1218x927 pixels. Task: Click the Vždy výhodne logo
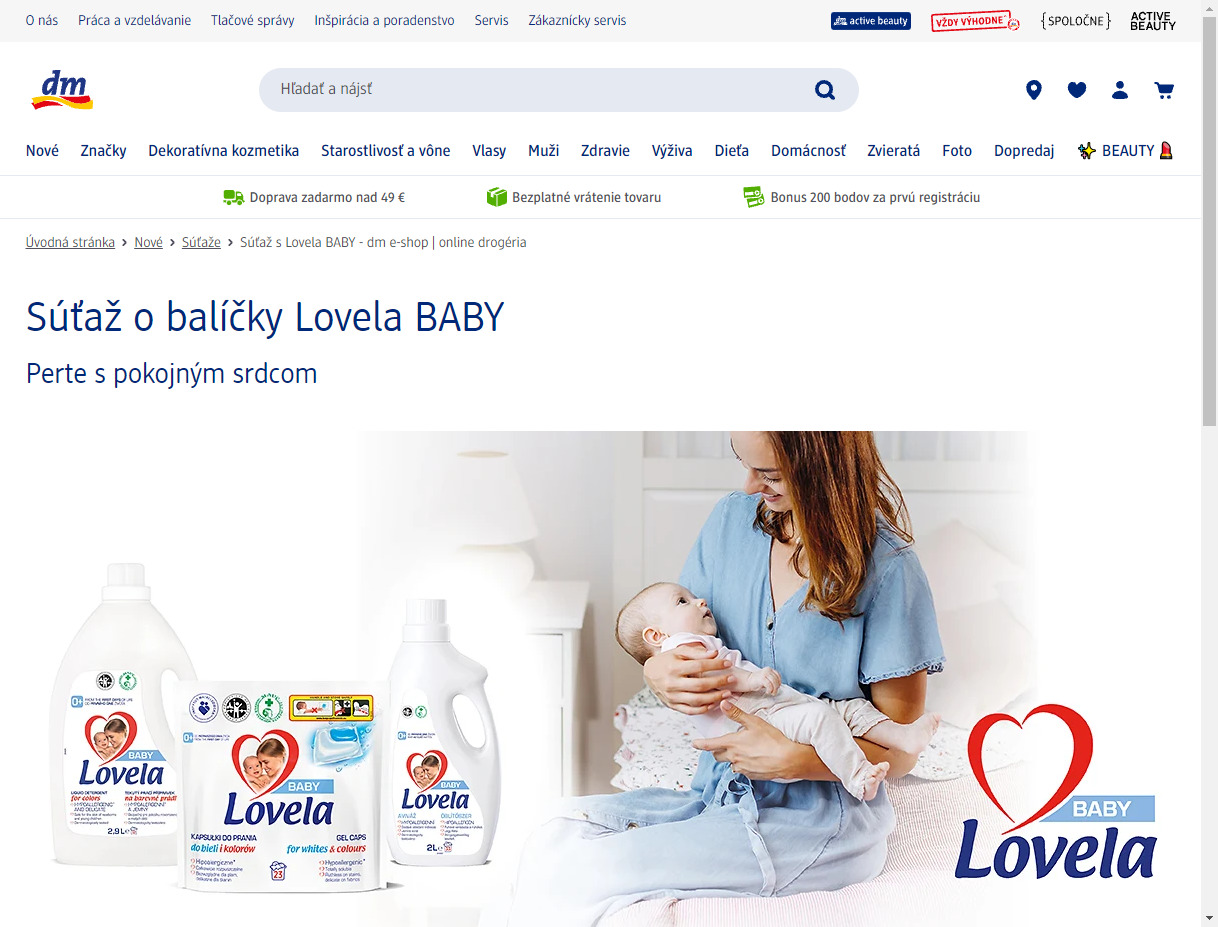click(975, 21)
